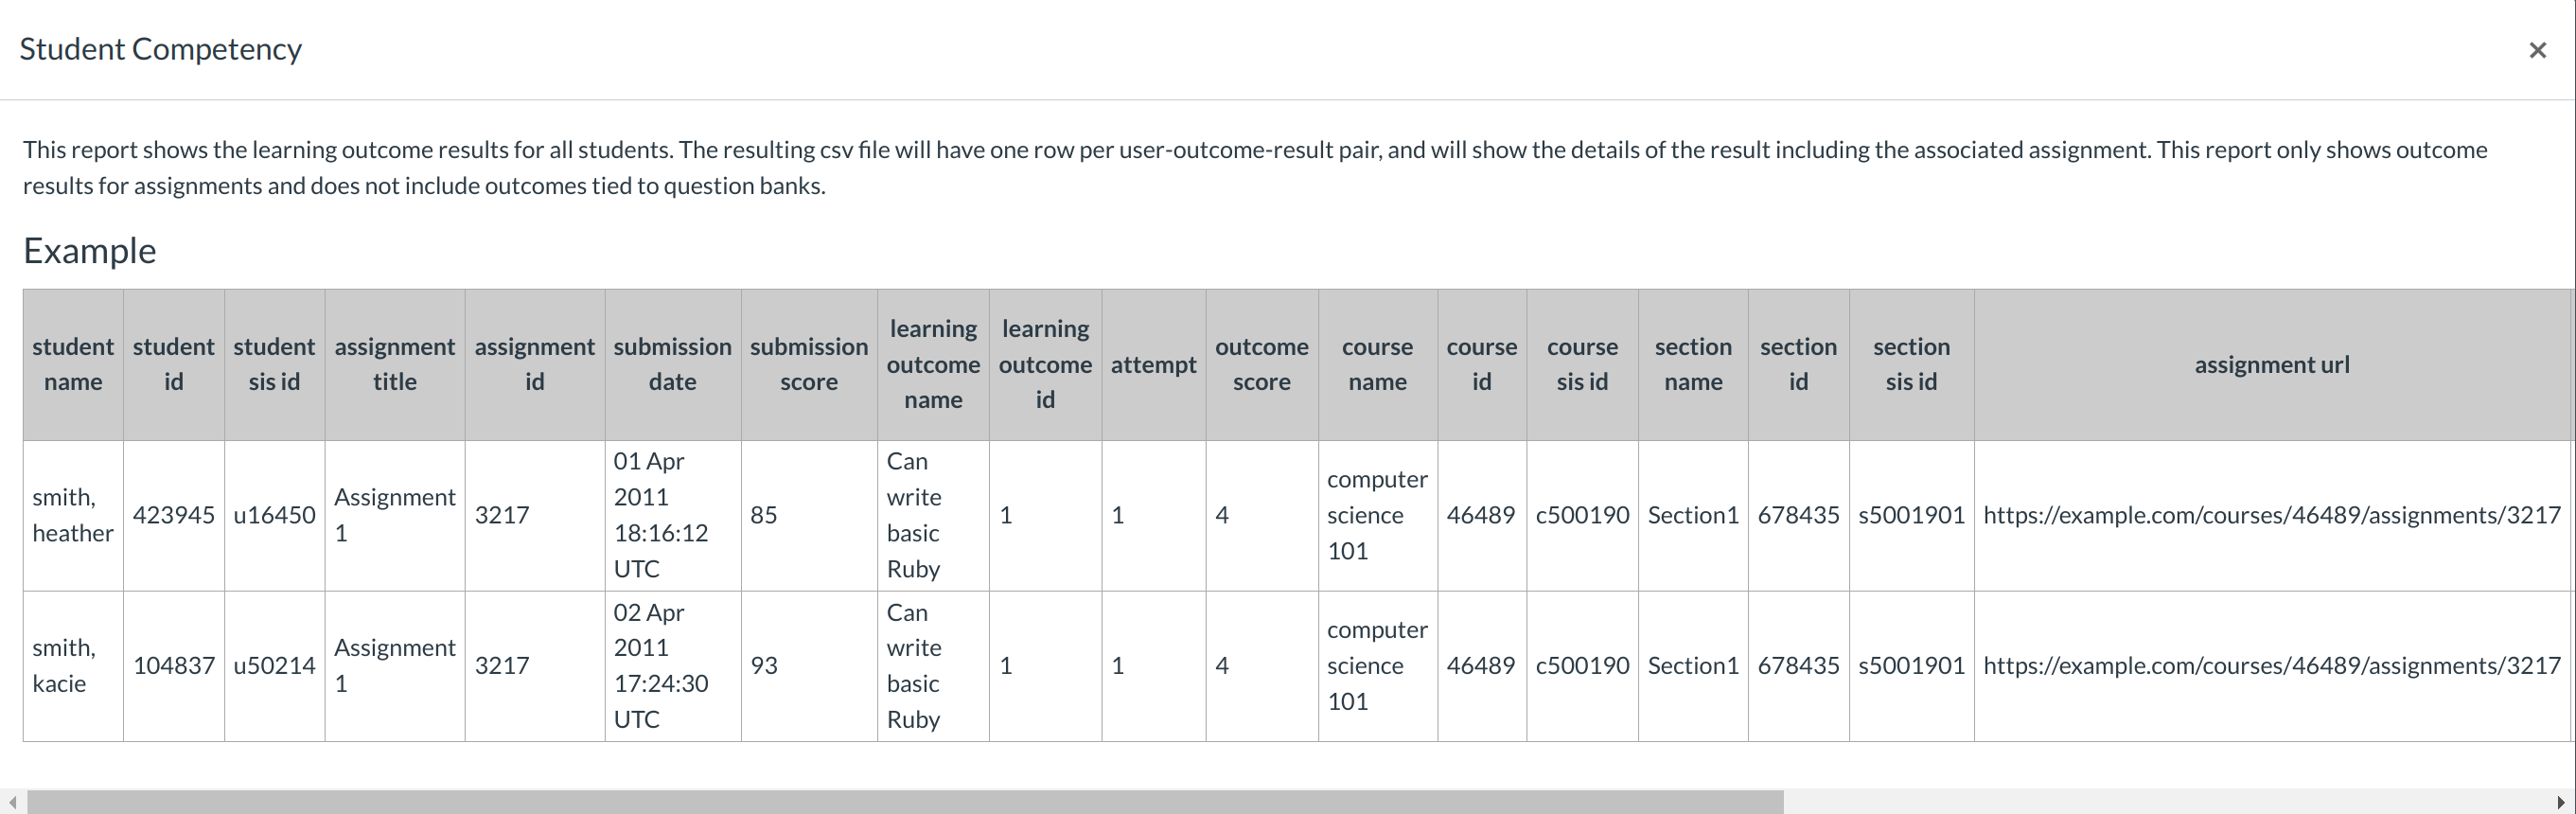Click the 01 Apr 2011 submission date cell
This screenshot has width=2576, height=814.
coord(660,515)
